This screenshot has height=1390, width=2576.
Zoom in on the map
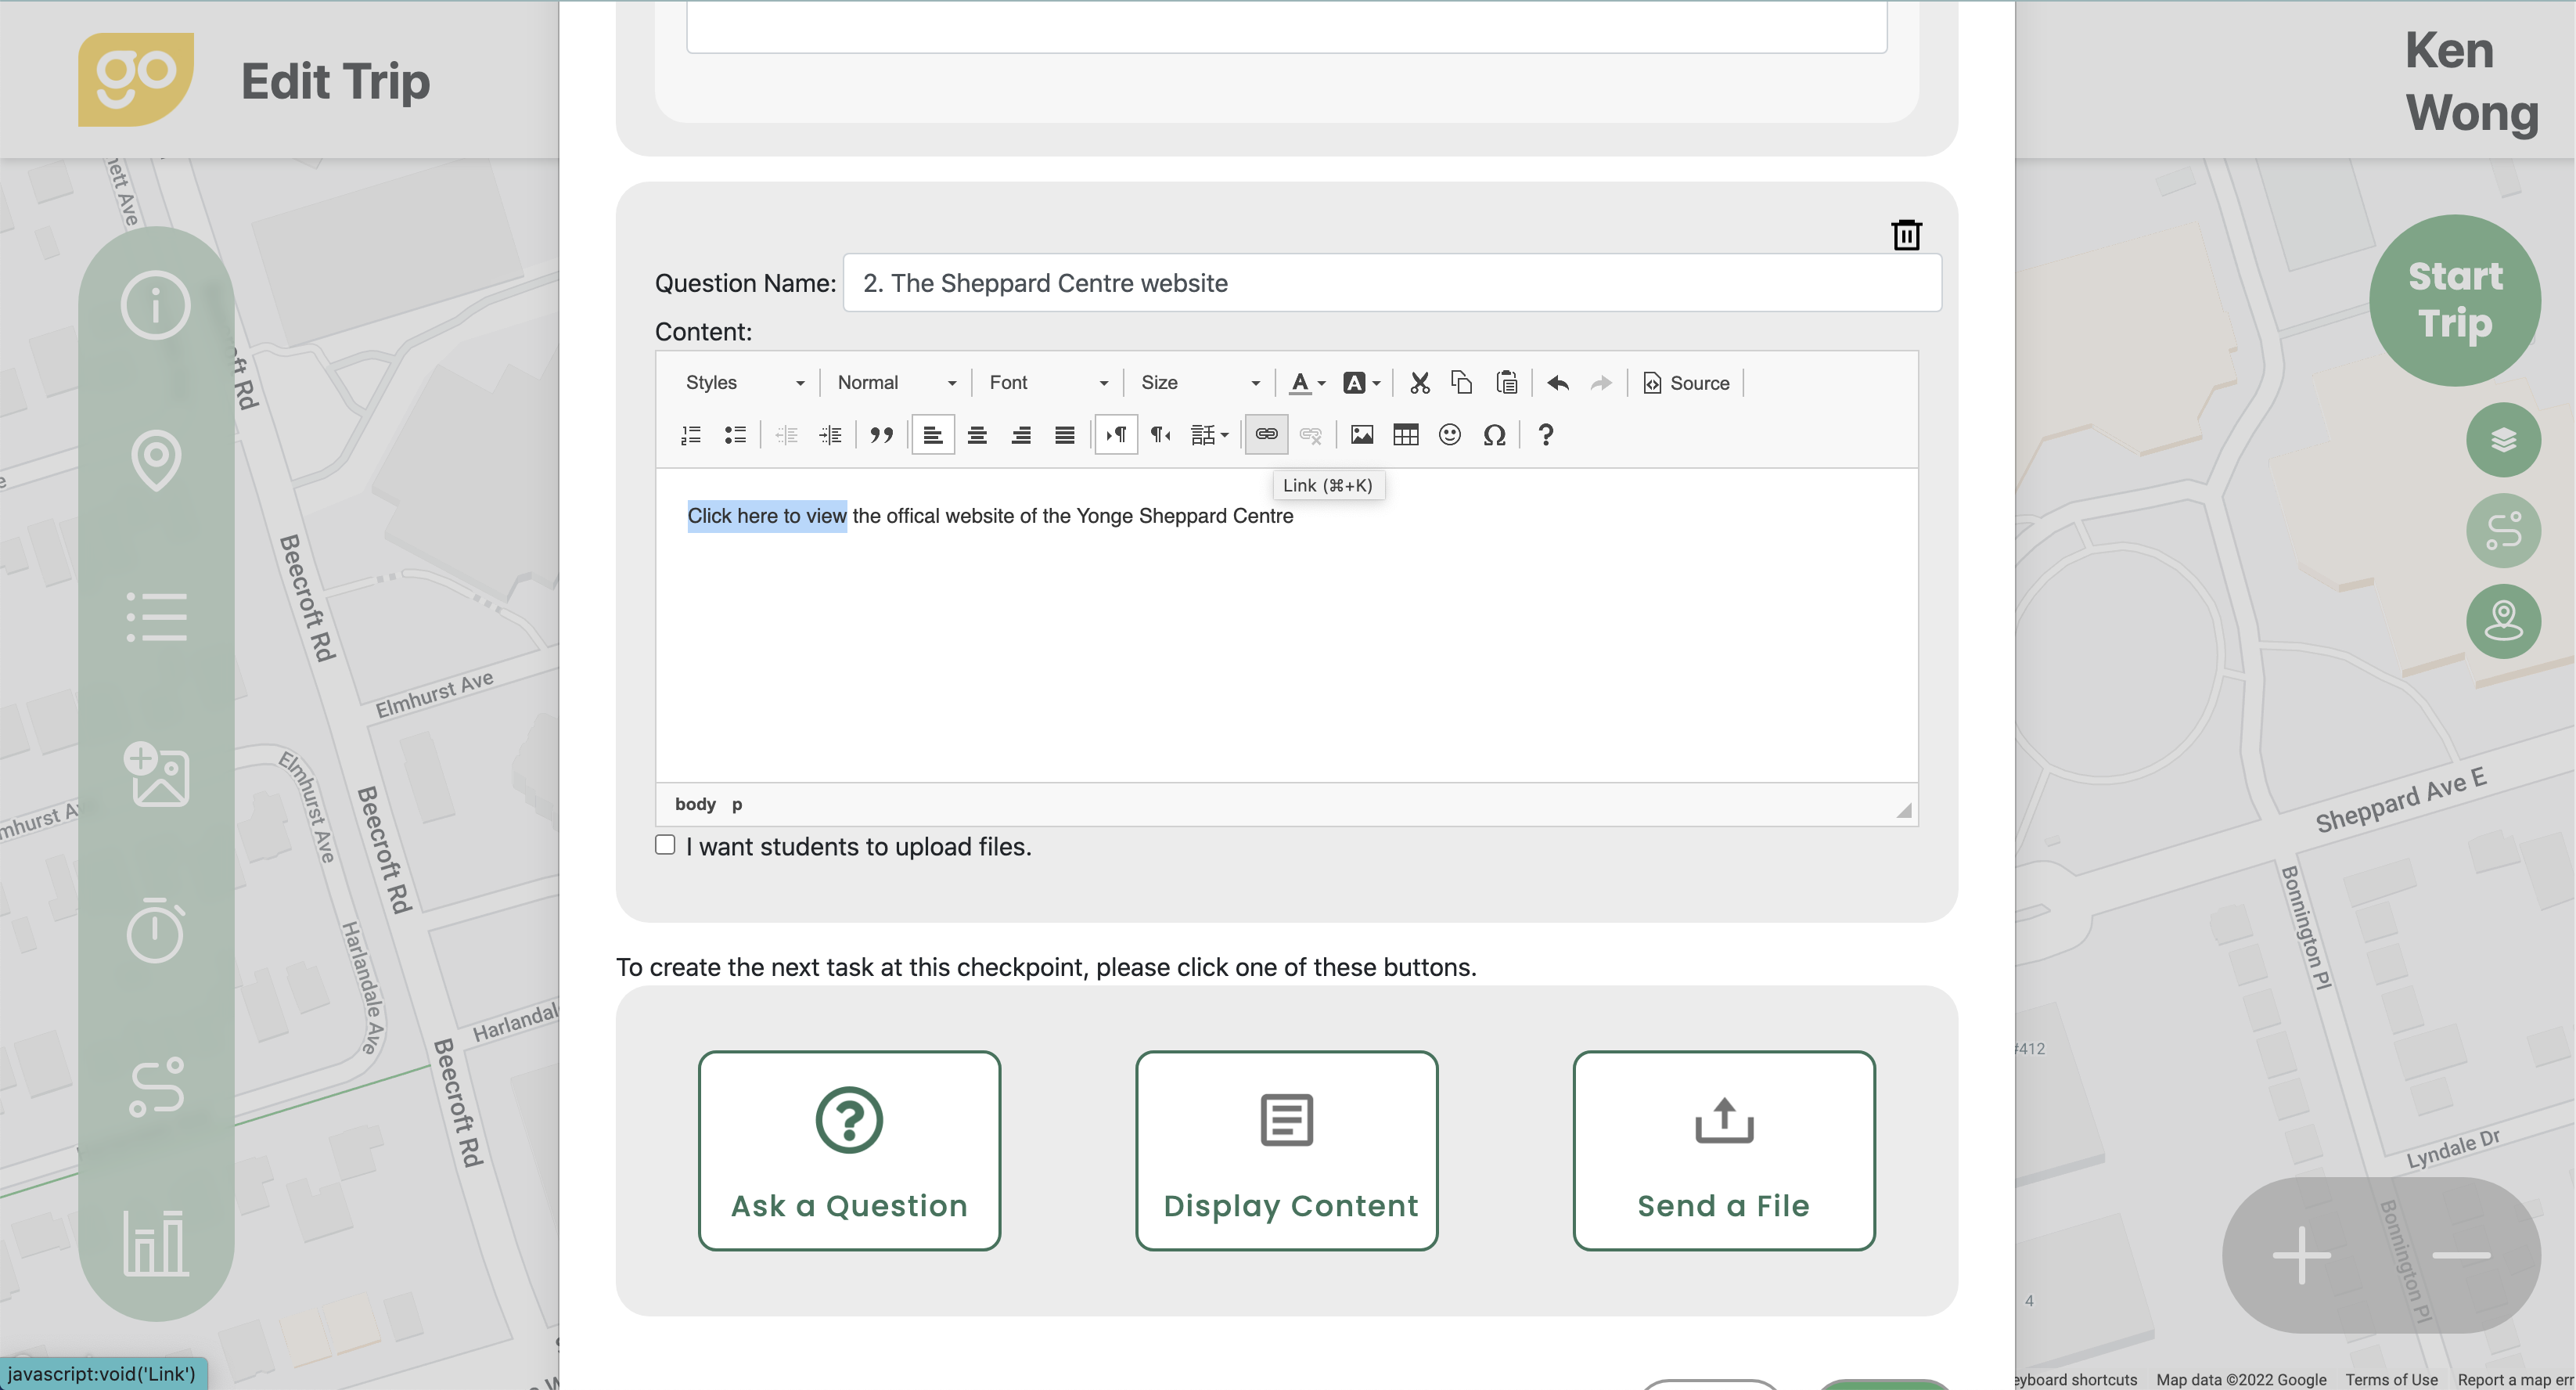pos(2302,1255)
